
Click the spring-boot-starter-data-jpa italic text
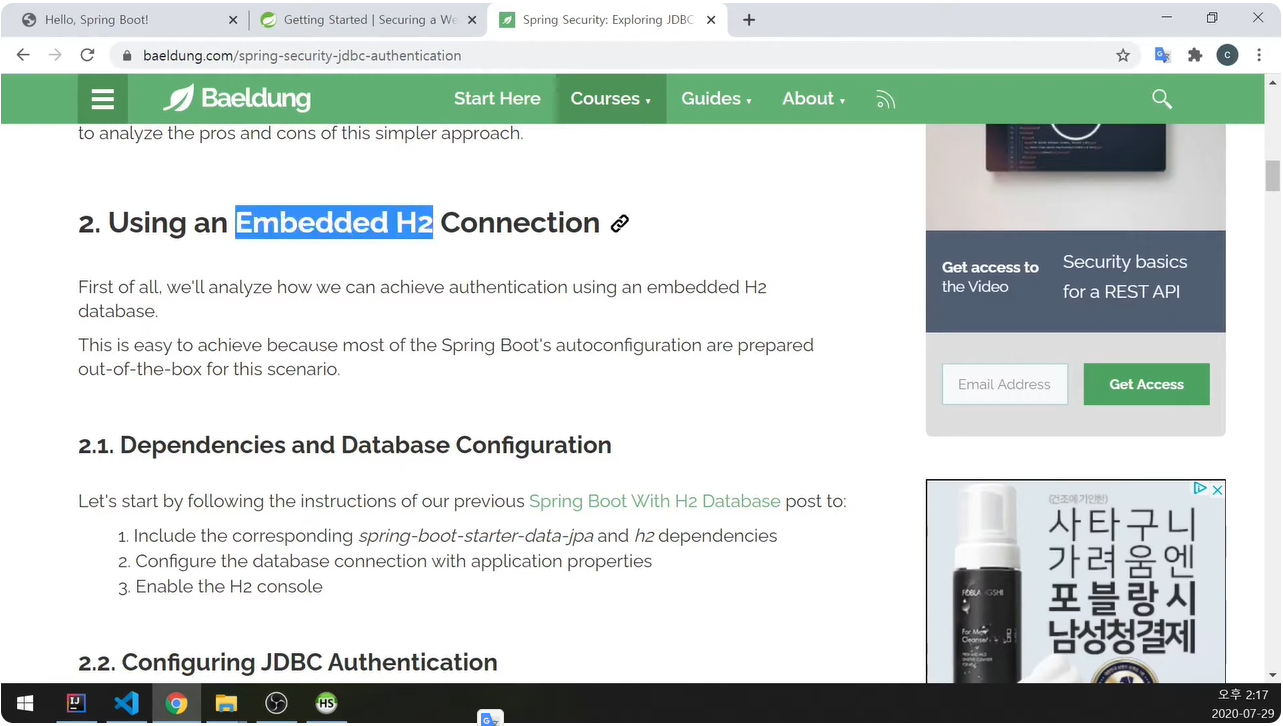(x=475, y=536)
